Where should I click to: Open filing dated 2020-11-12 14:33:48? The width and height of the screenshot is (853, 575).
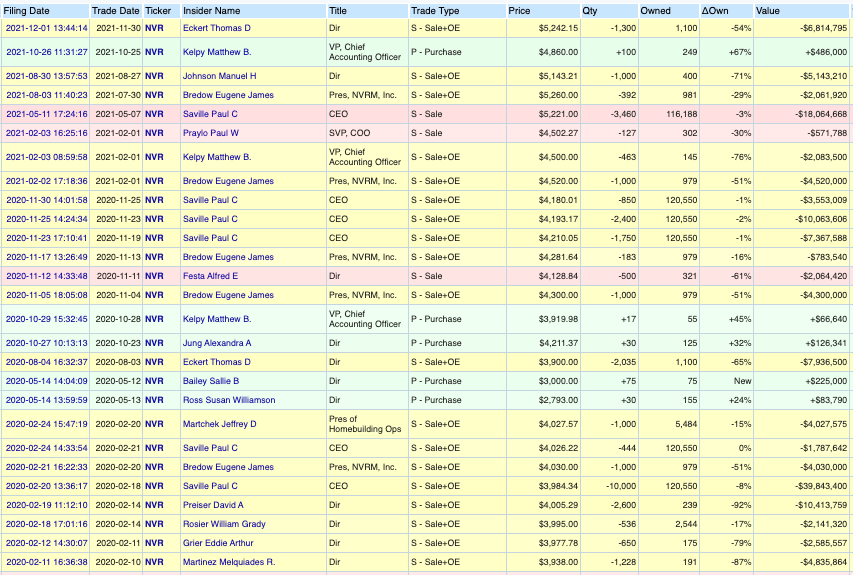[47, 276]
